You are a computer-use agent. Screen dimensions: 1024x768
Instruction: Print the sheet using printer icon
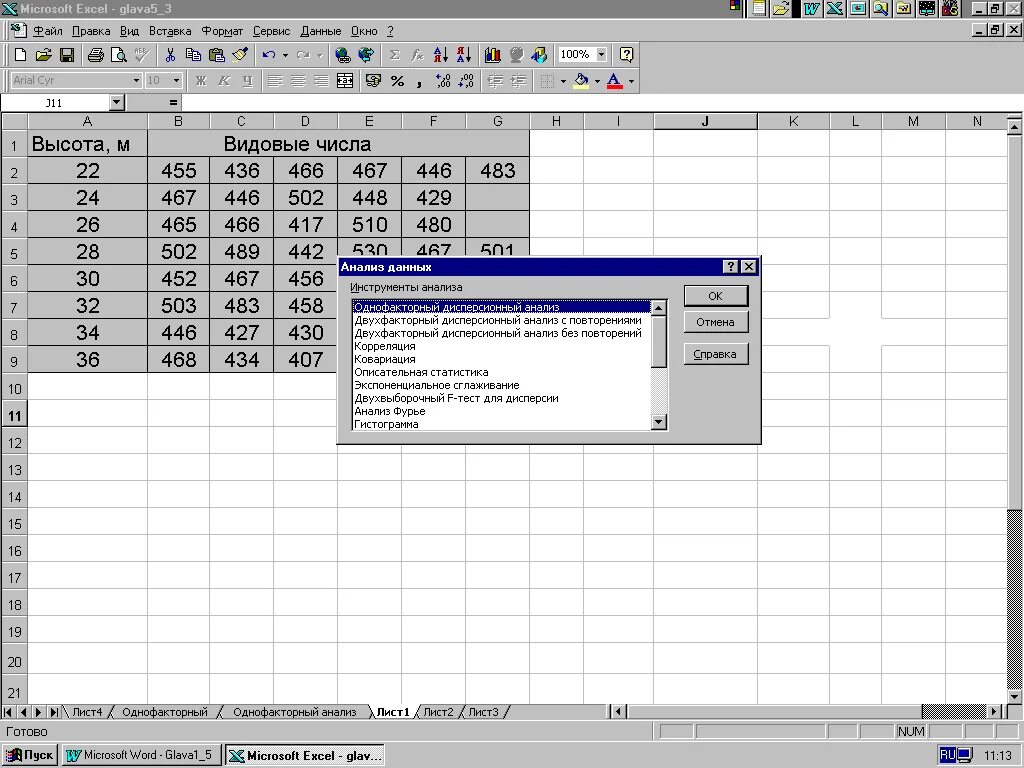96,55
